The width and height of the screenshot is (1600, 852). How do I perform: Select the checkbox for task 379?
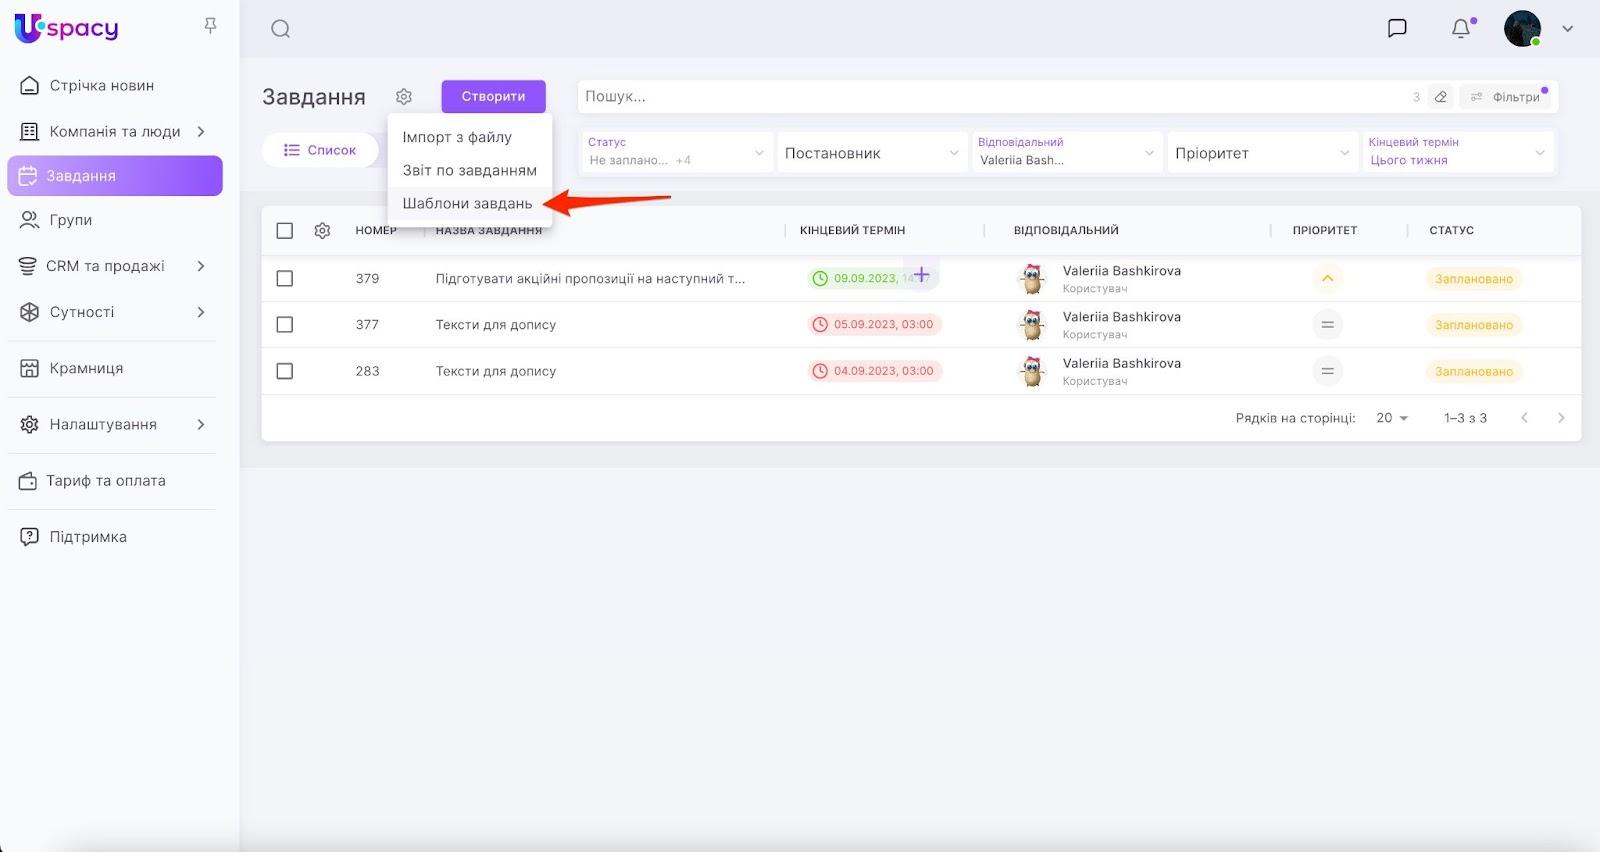285,279
